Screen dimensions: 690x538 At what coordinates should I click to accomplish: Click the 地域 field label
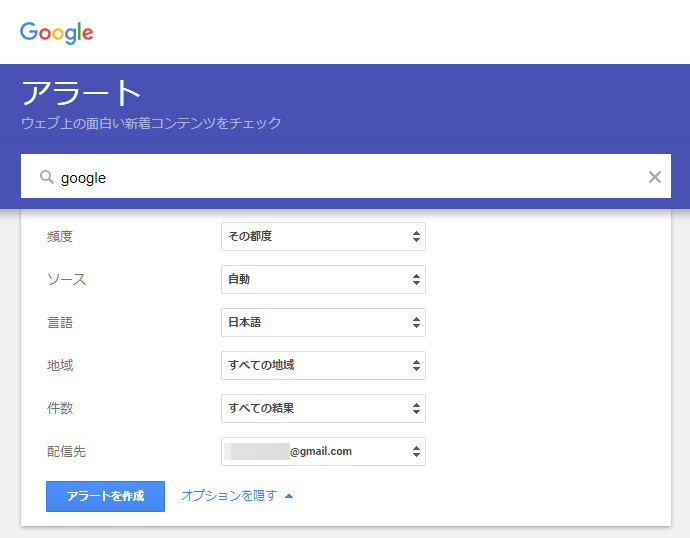coord(60,365)
